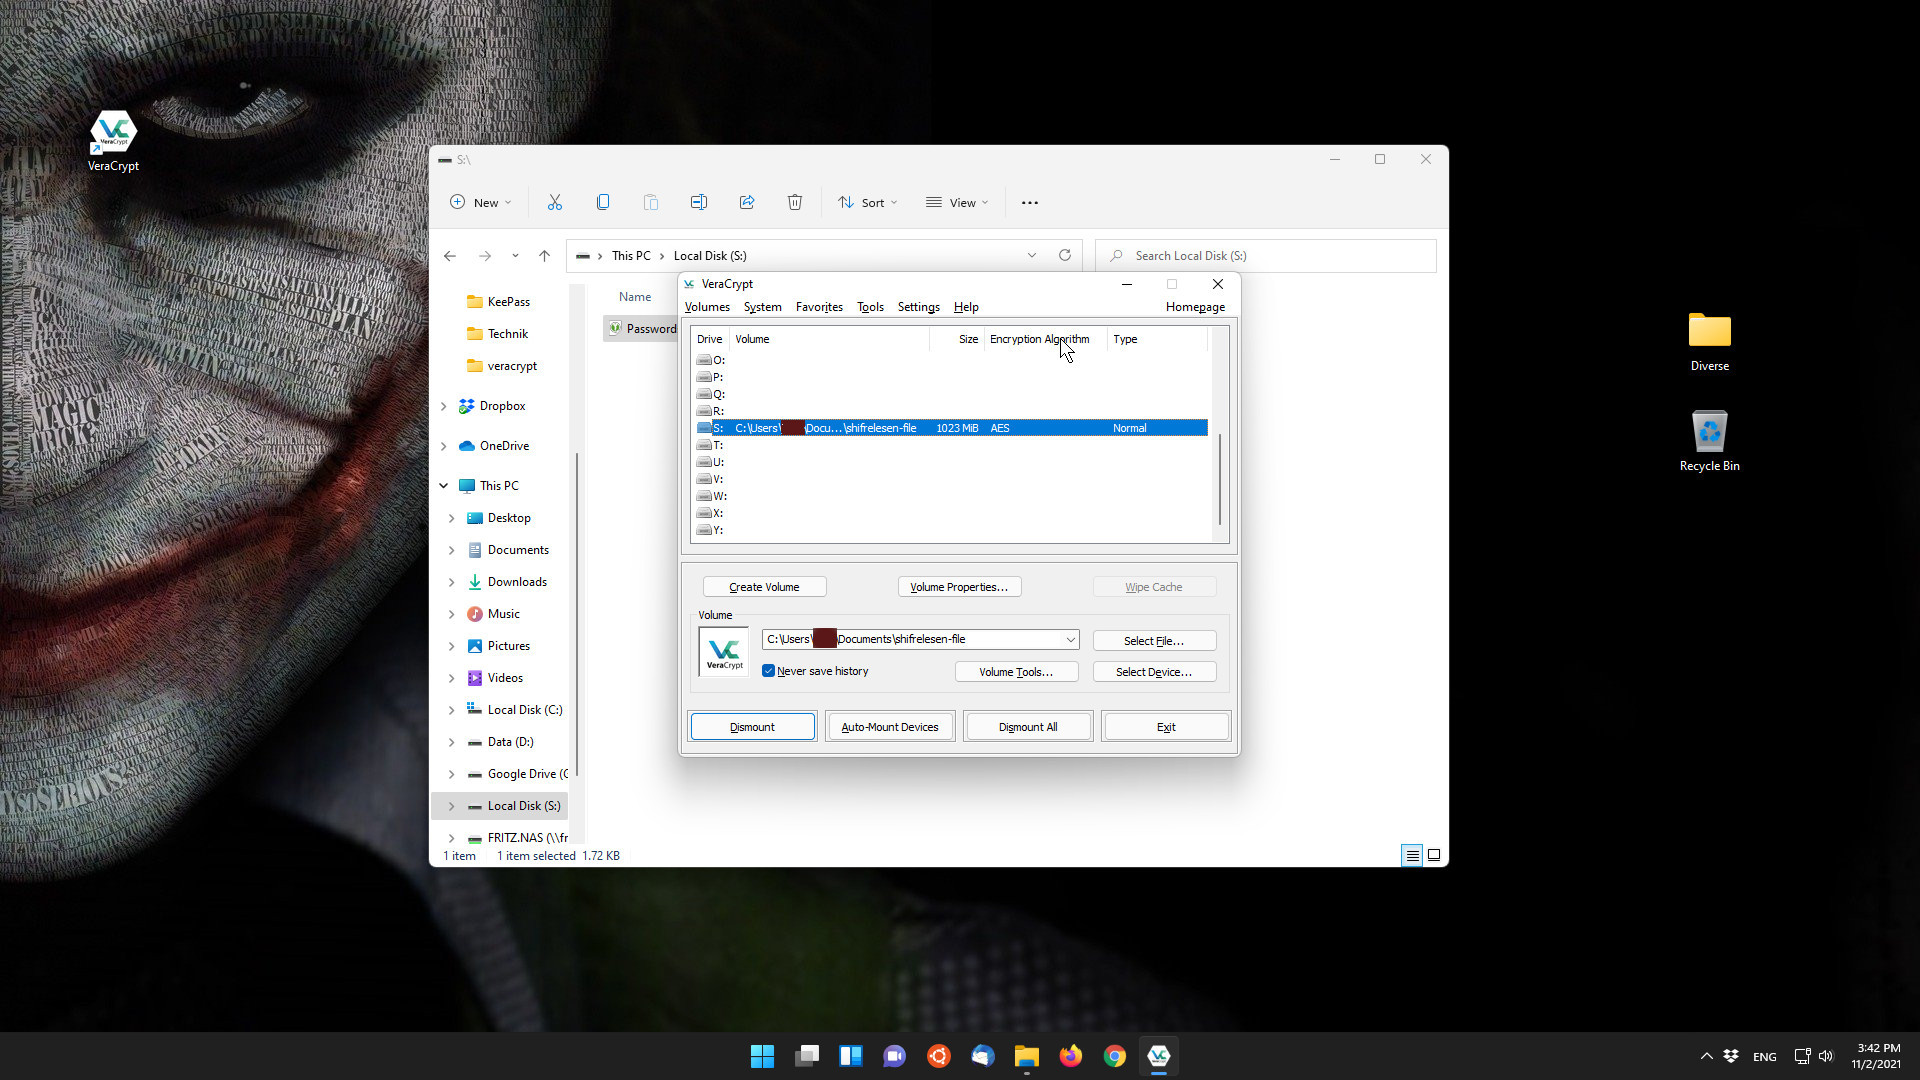Collapse the This PC tree node

443,486
